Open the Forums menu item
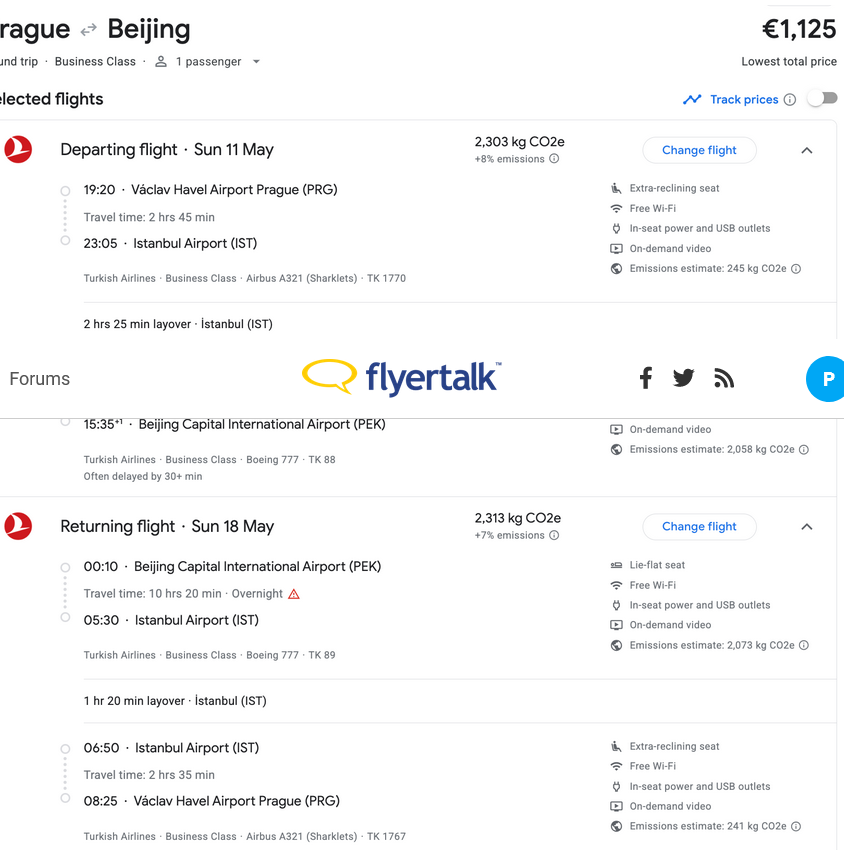 click(40, 379)
